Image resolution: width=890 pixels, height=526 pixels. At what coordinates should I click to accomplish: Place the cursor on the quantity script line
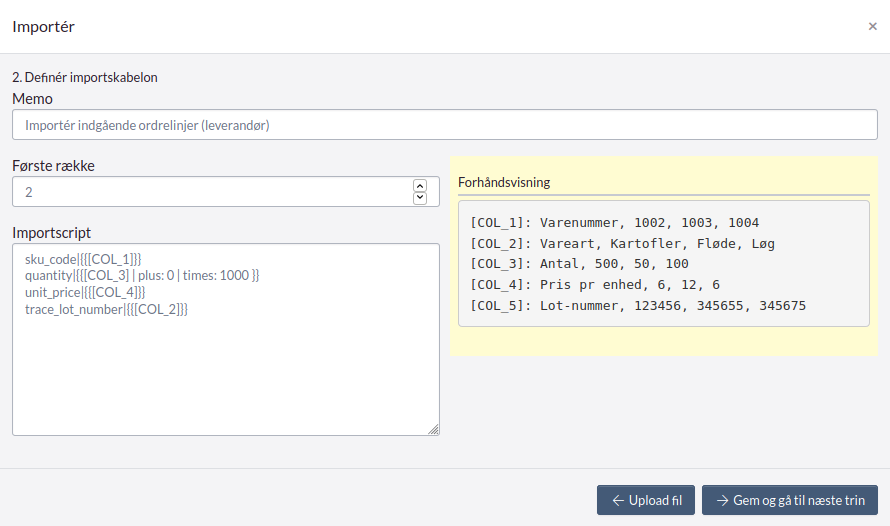142,276
